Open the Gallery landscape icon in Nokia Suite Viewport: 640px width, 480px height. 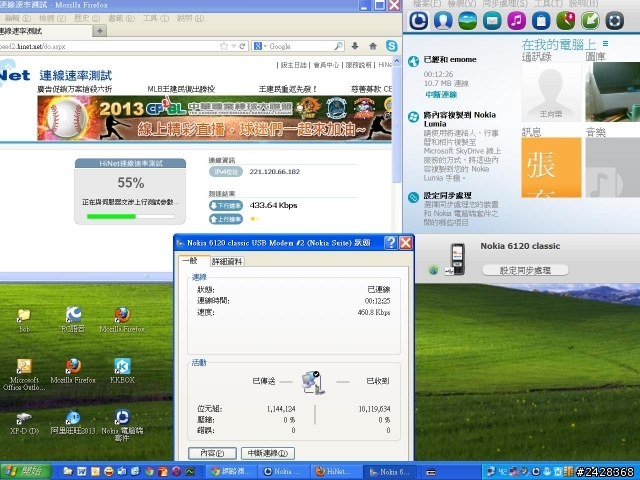[x=467, y=20]
